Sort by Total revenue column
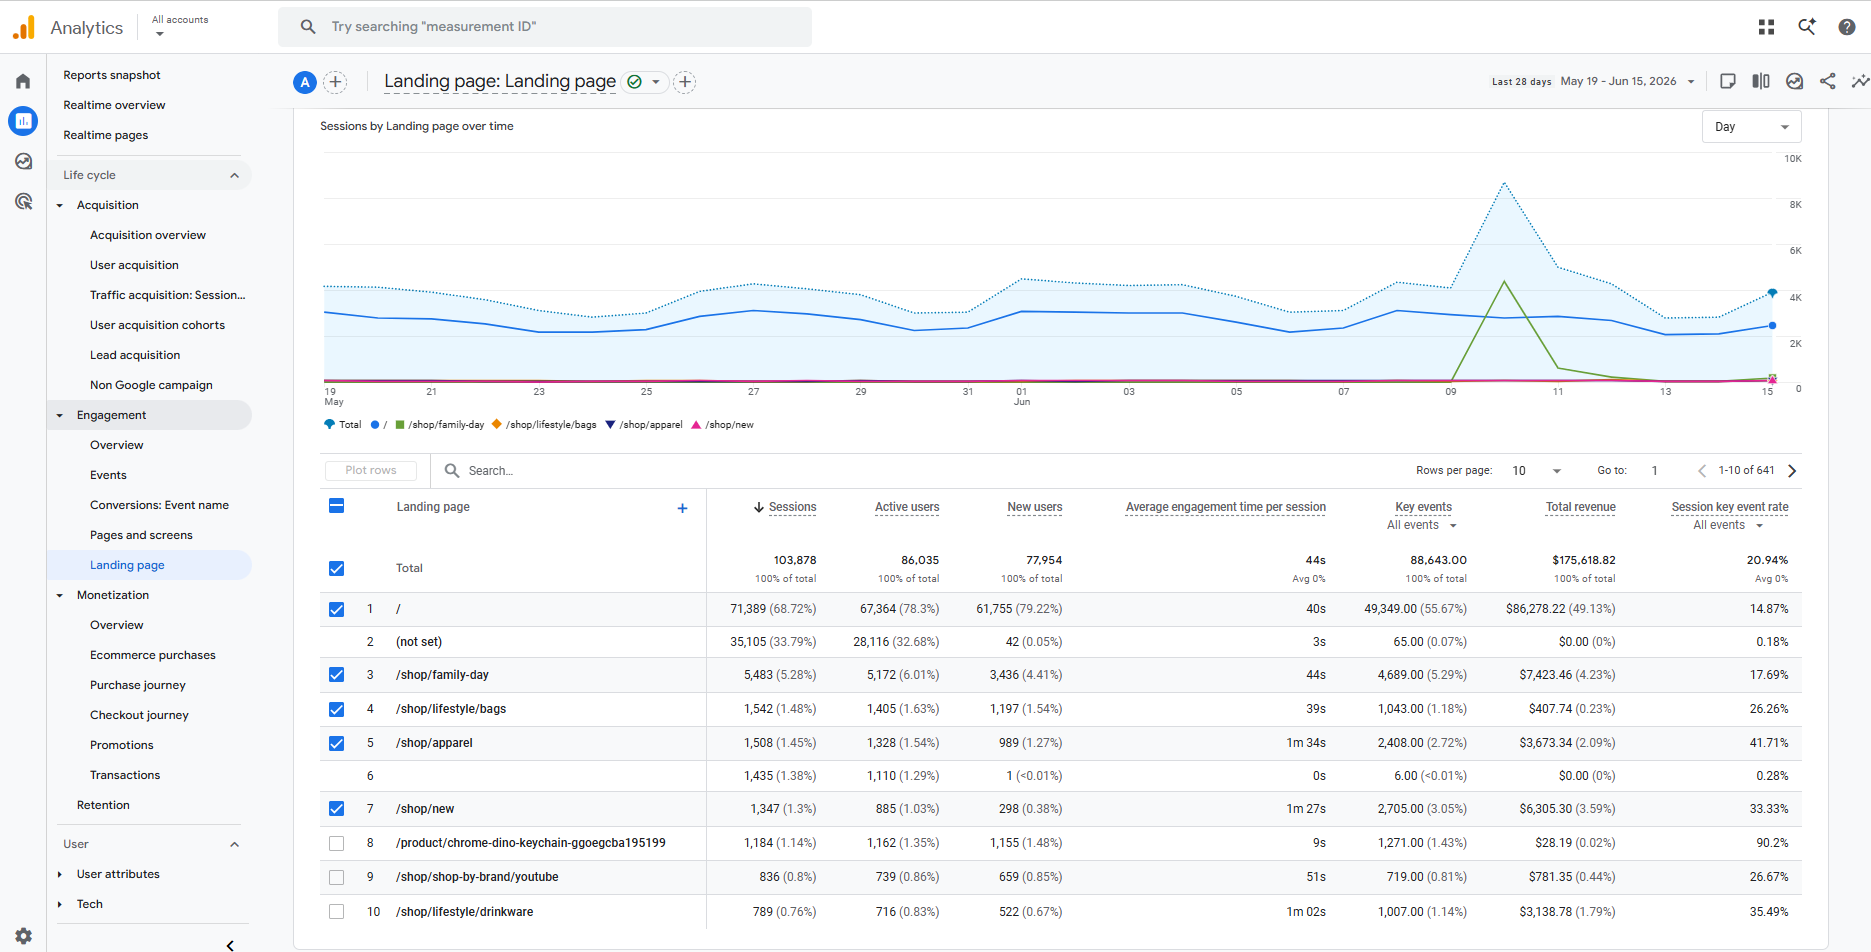 point(1580,507)
